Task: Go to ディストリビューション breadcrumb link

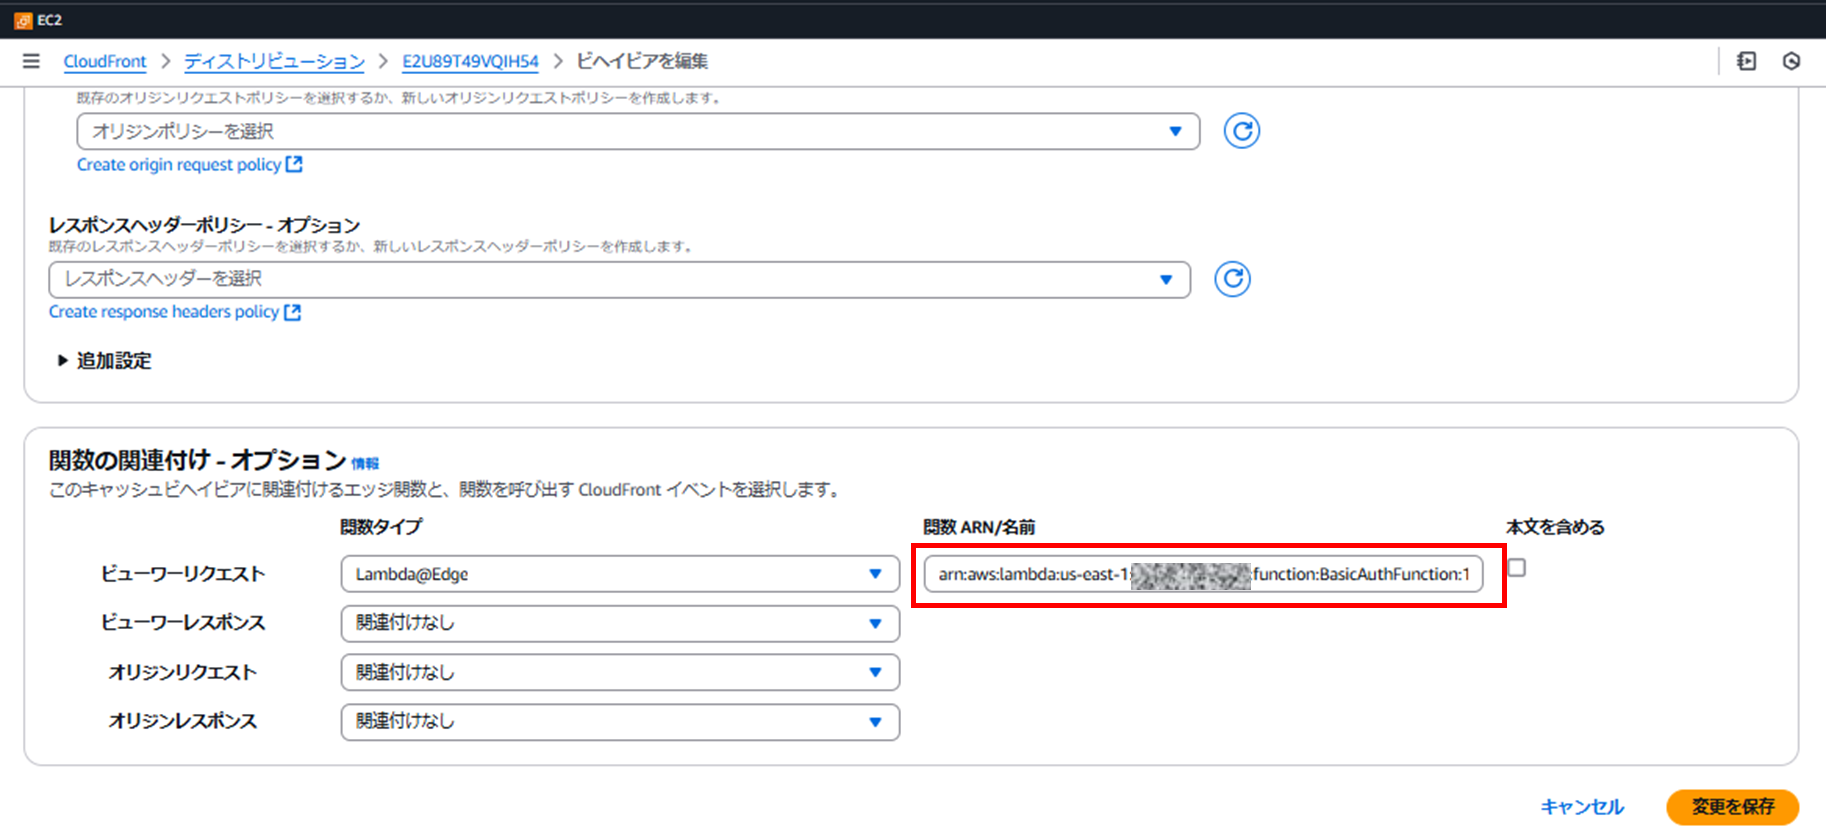Action: point(274,61)
